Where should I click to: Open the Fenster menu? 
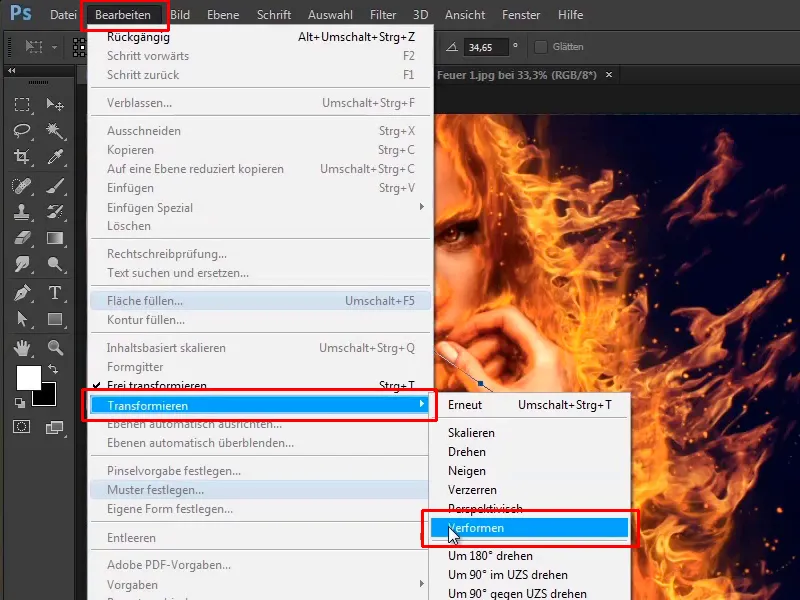(521, 15)
